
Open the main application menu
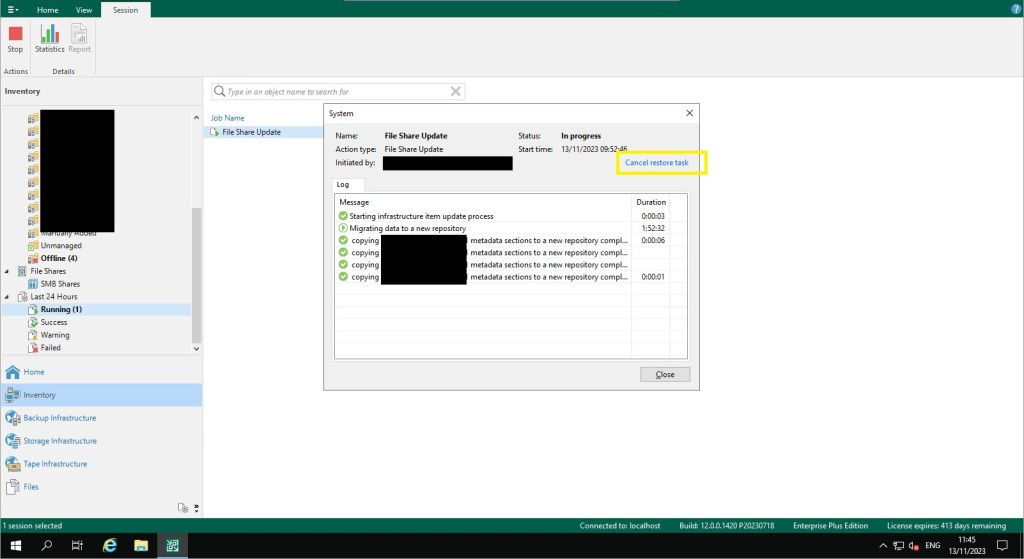[x=12, y=10]
